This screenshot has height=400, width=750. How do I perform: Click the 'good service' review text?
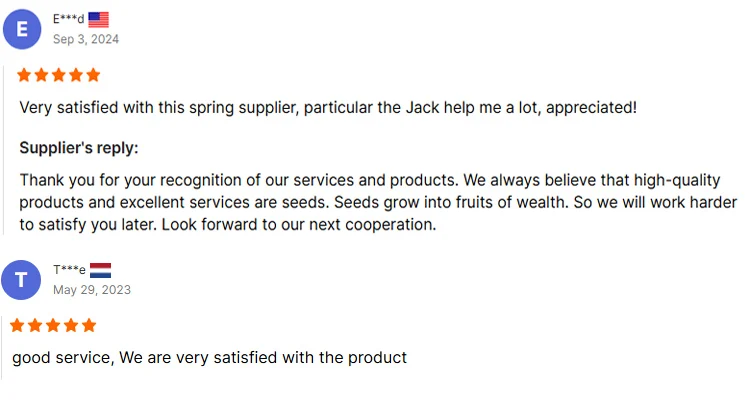(x=209, y=357)
